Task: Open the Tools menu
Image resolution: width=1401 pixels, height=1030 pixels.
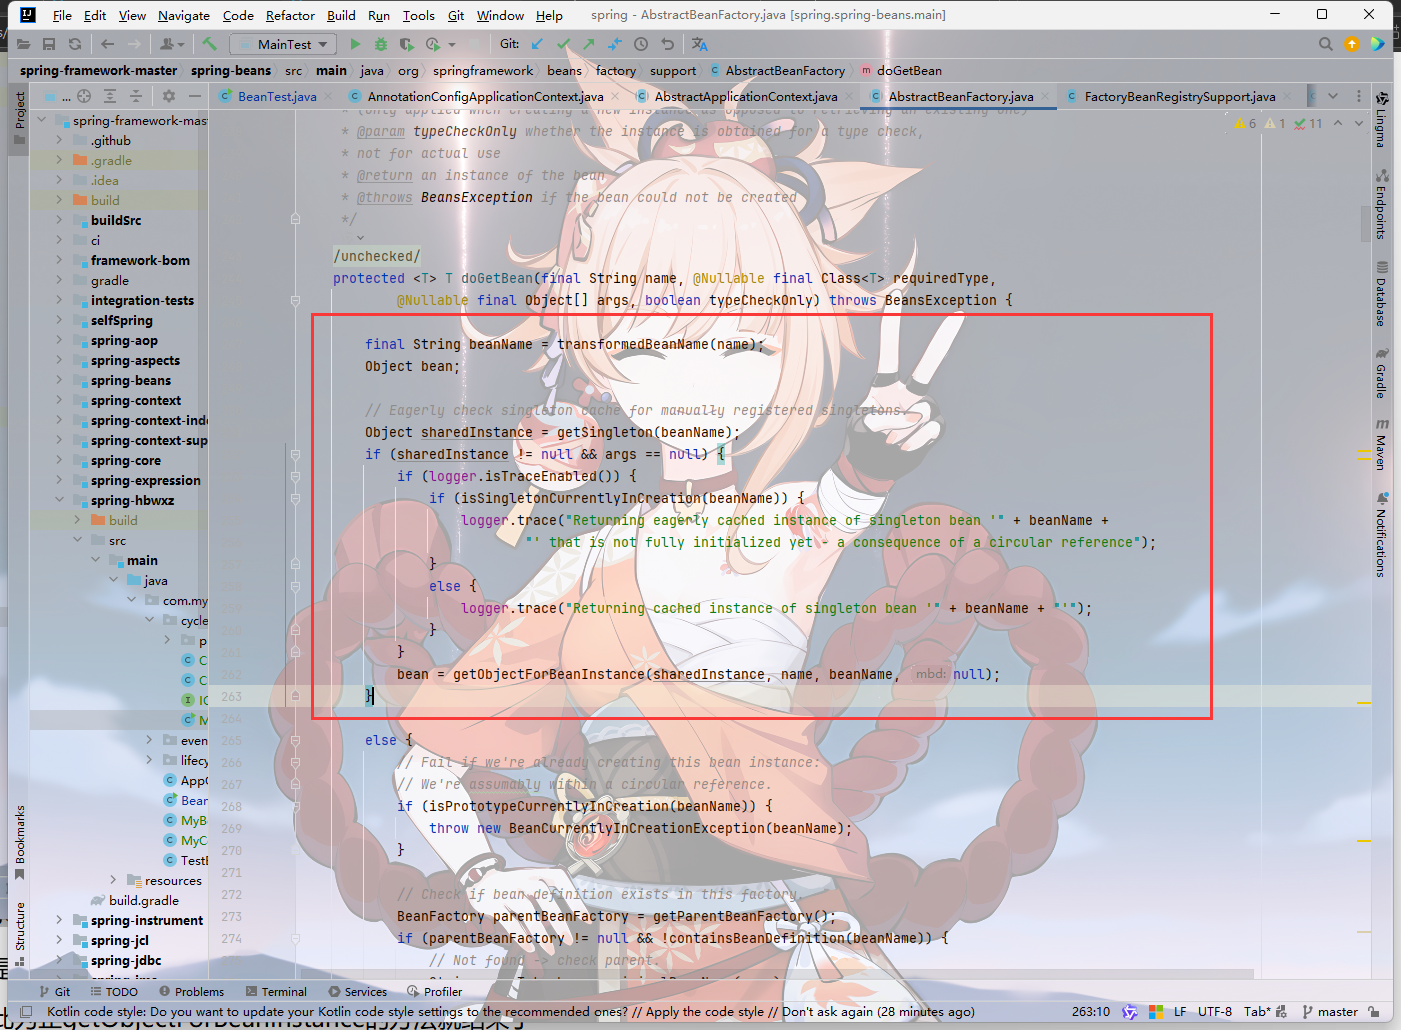Action: [x=418, y=15]
